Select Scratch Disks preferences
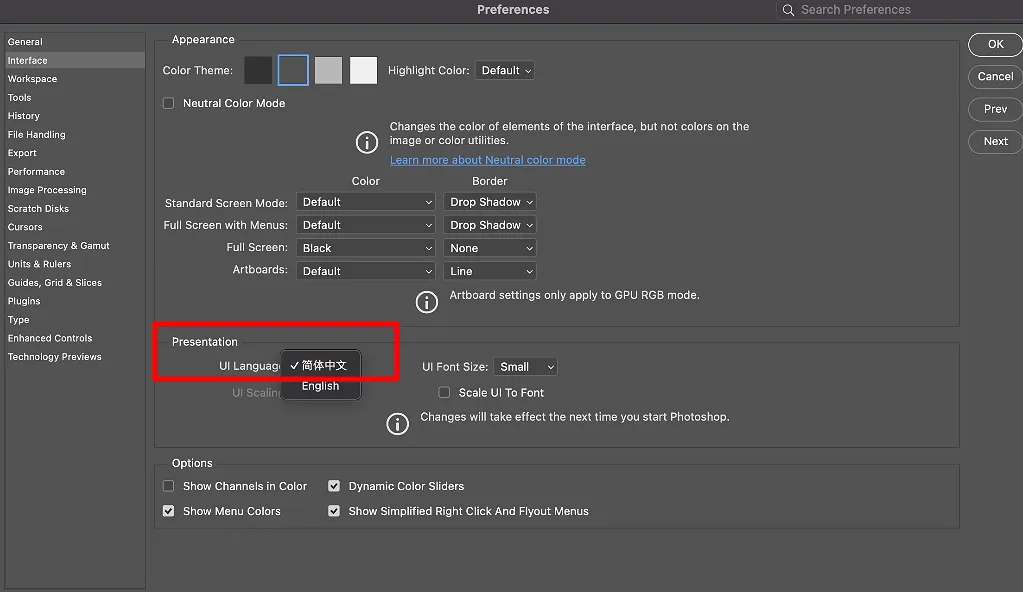Screen dimensions: 1023x592 75,209
